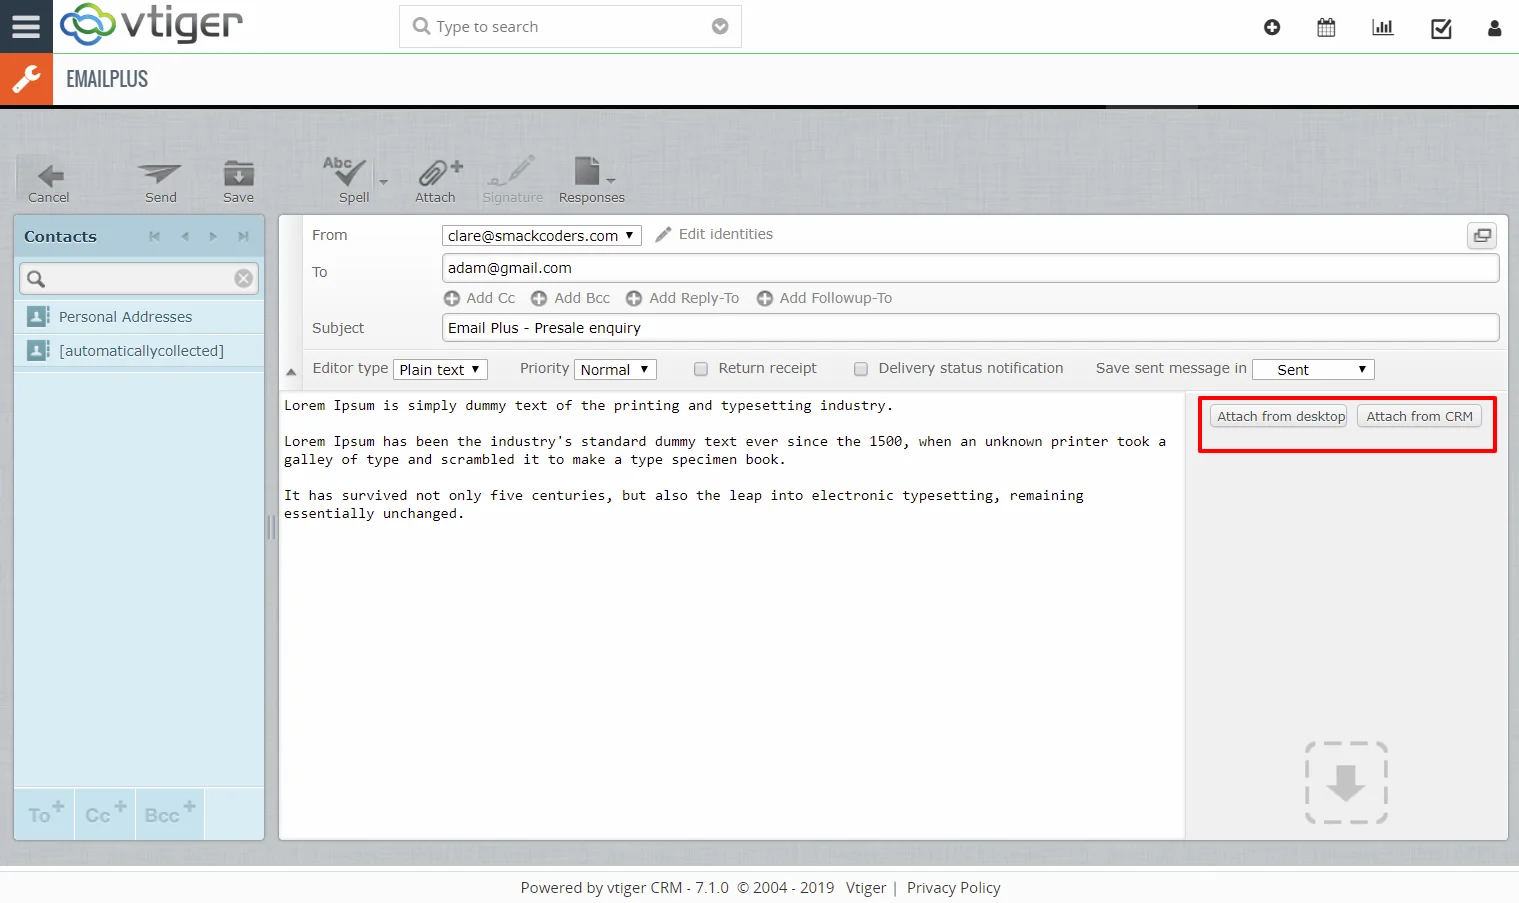Open the Priority dropdown
This screenshot has height=903, width=1519.
[615, 370]
